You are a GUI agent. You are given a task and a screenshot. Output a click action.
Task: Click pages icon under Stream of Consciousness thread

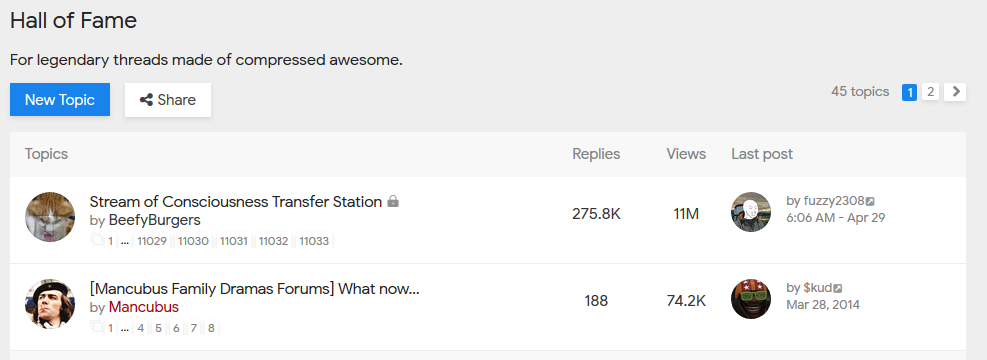[97, 240]
